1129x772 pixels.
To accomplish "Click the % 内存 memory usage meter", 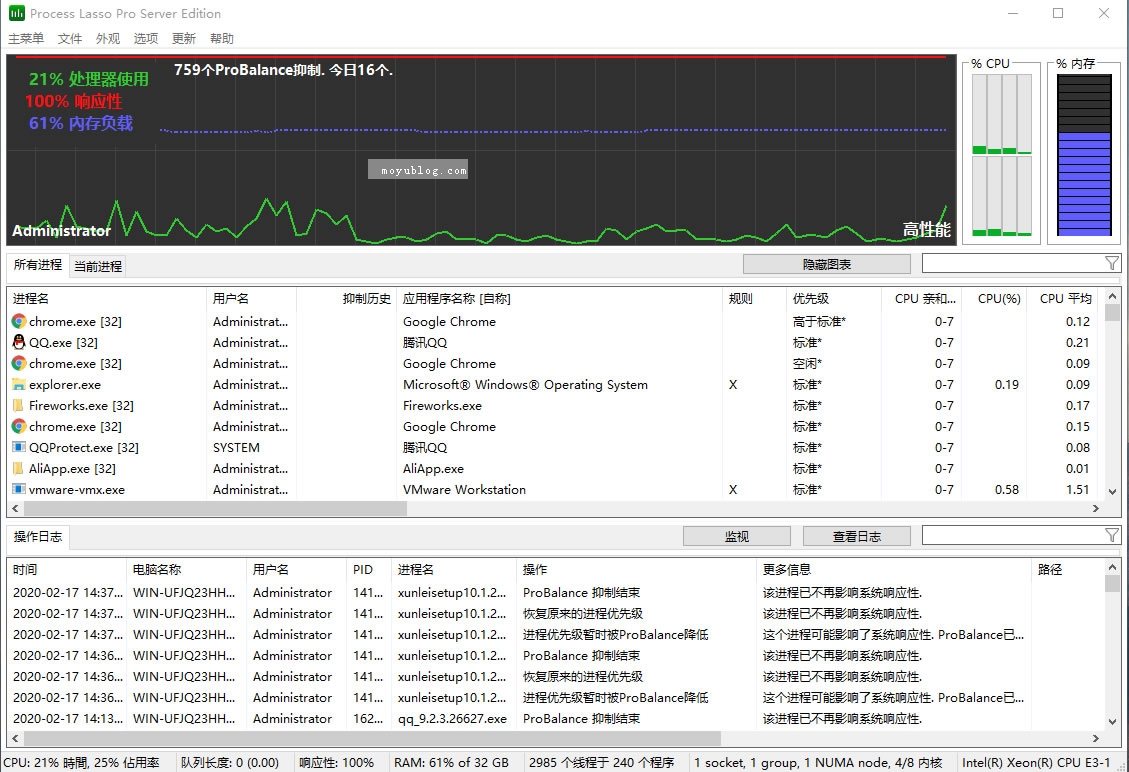I will 1084,155.
